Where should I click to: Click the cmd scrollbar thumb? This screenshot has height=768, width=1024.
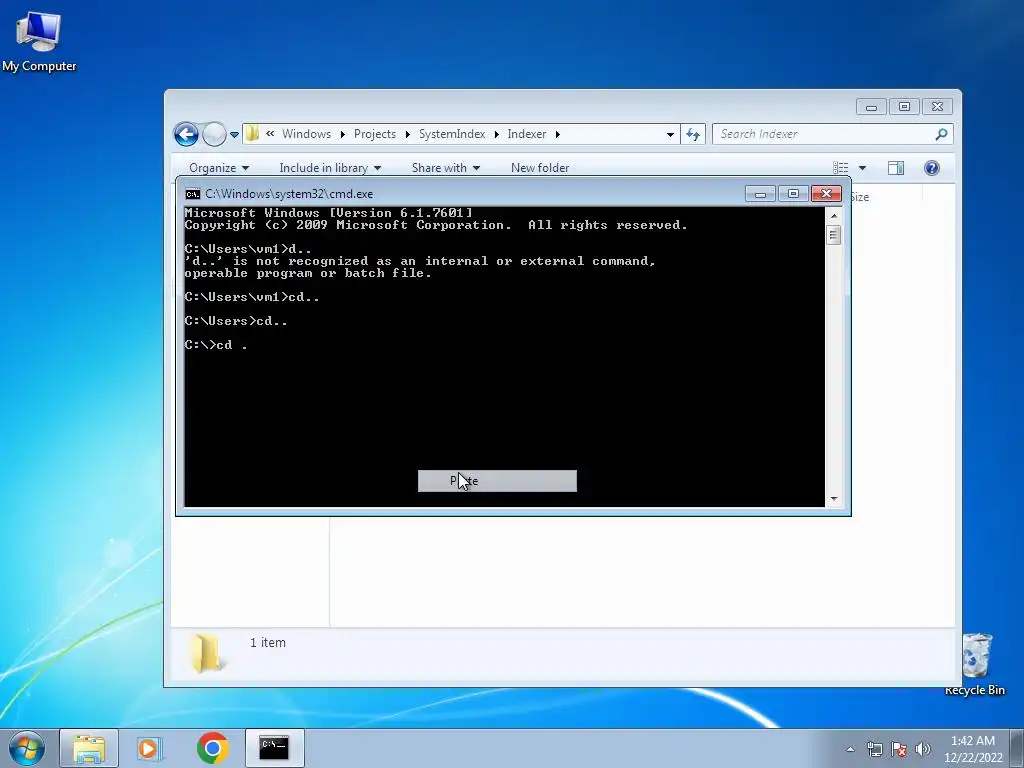pos(833,234)
